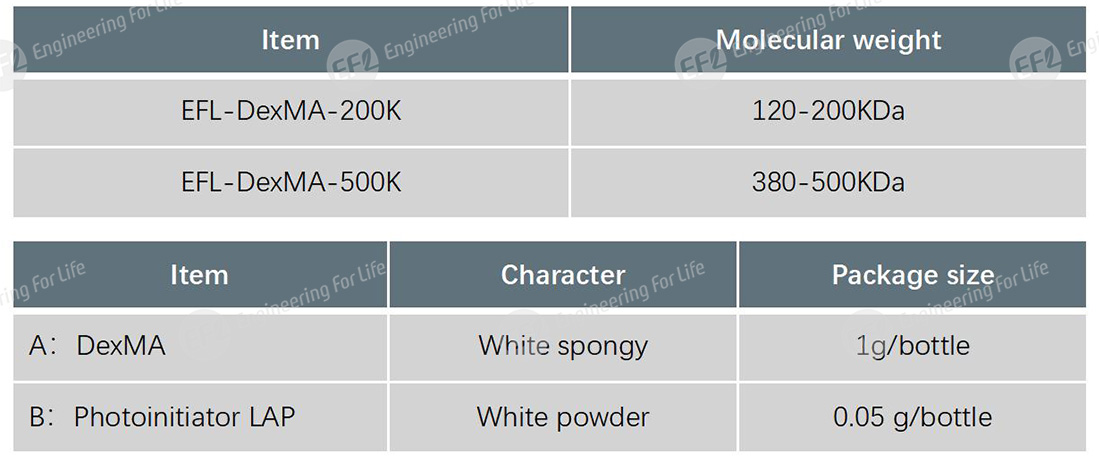The width and height of the screenshot is (1099, 466).
Task: Select the EFL-DexMA-200K cell
Action: (x=291, y=111)
